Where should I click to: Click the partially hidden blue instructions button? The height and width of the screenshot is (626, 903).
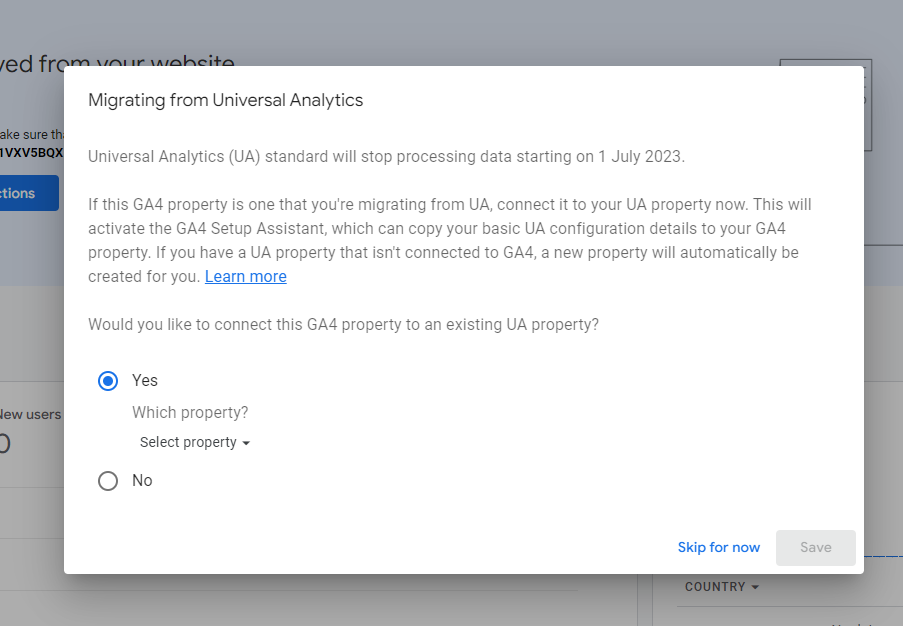29,193
